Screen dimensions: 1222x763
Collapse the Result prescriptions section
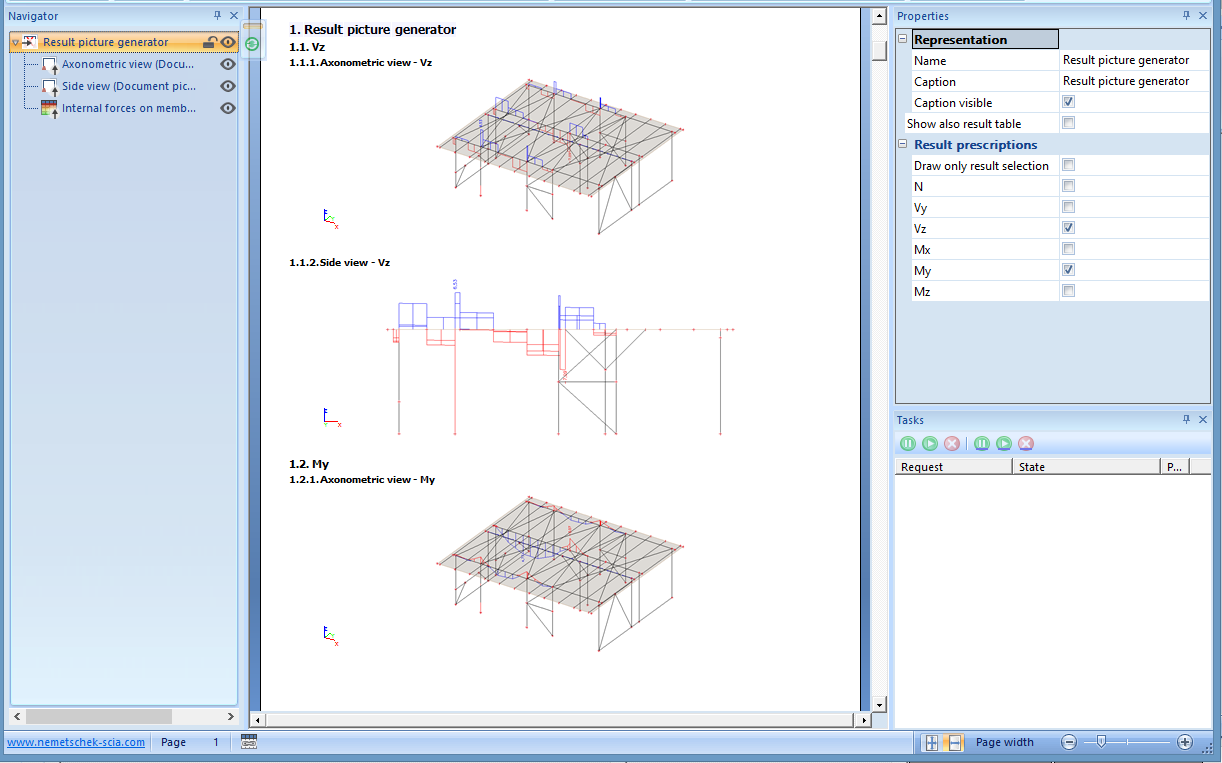[903, 145]
